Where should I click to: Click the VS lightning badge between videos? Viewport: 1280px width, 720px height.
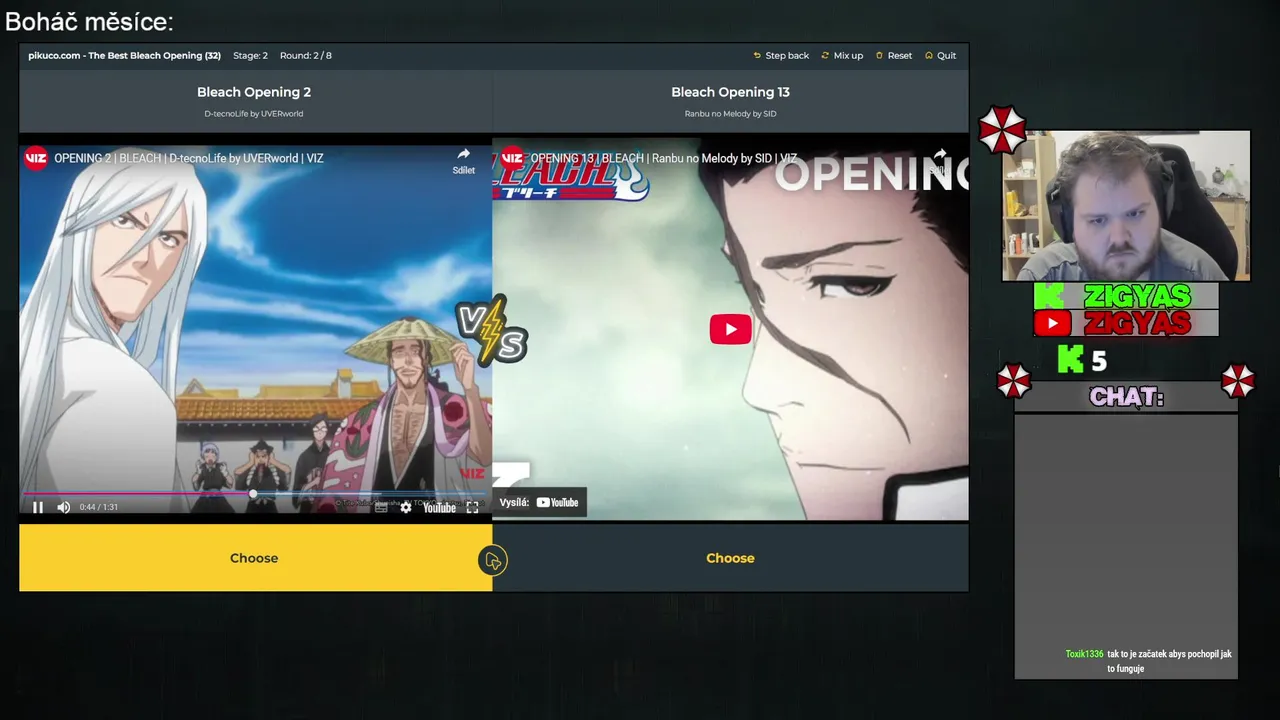(491, 330)
